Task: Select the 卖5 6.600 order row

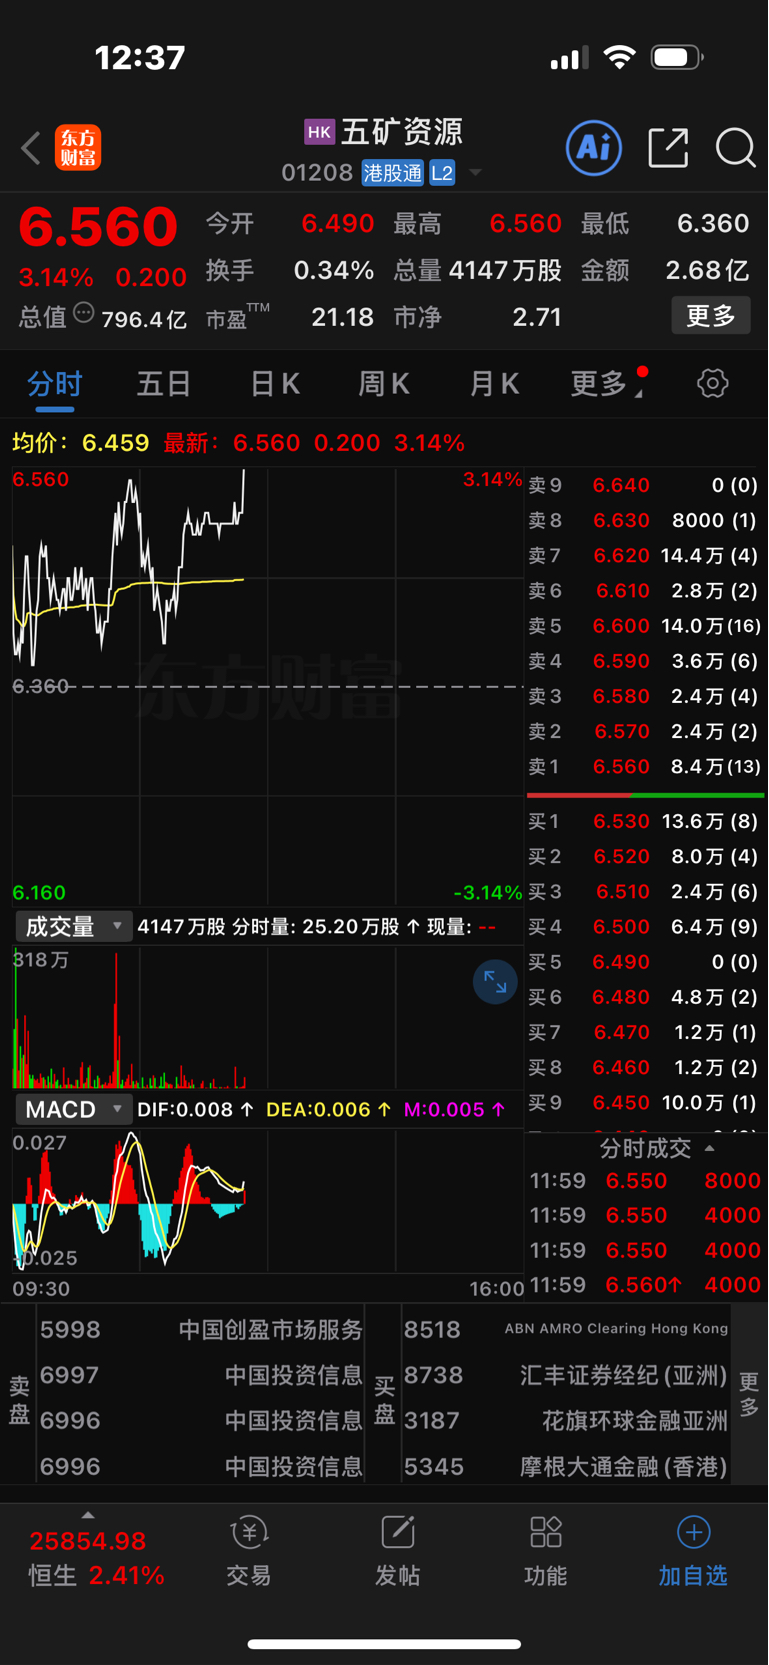Action: tap(645, 626)
